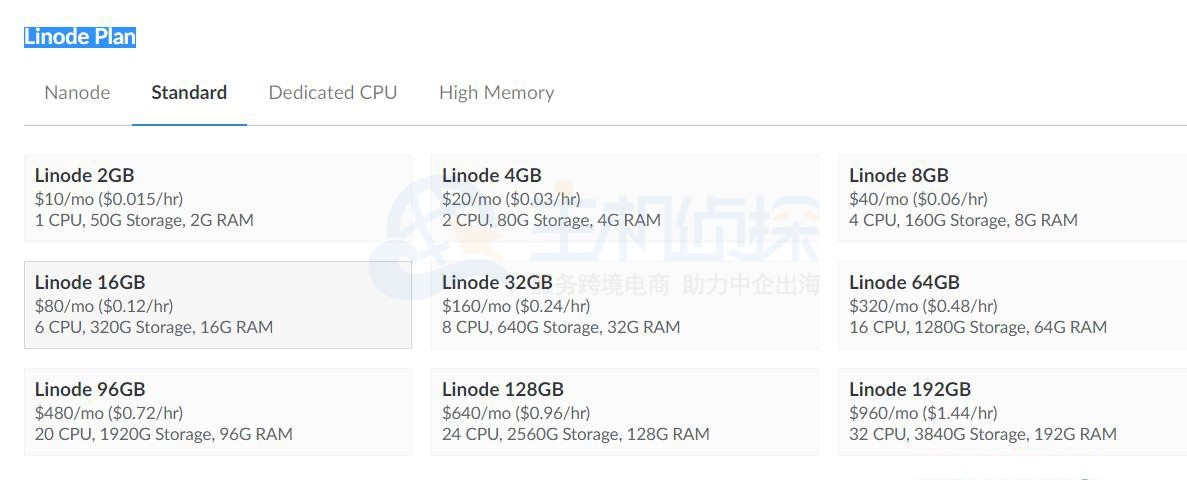
Task: Switch to the Nanode tab
Action: [77, 93]
